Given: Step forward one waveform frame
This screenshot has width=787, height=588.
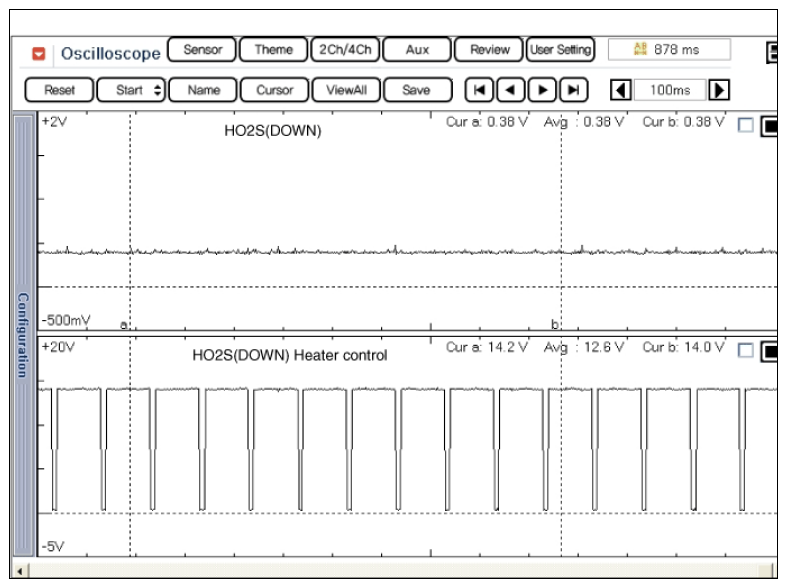Looking at the screenshot, I should [543, 90].
